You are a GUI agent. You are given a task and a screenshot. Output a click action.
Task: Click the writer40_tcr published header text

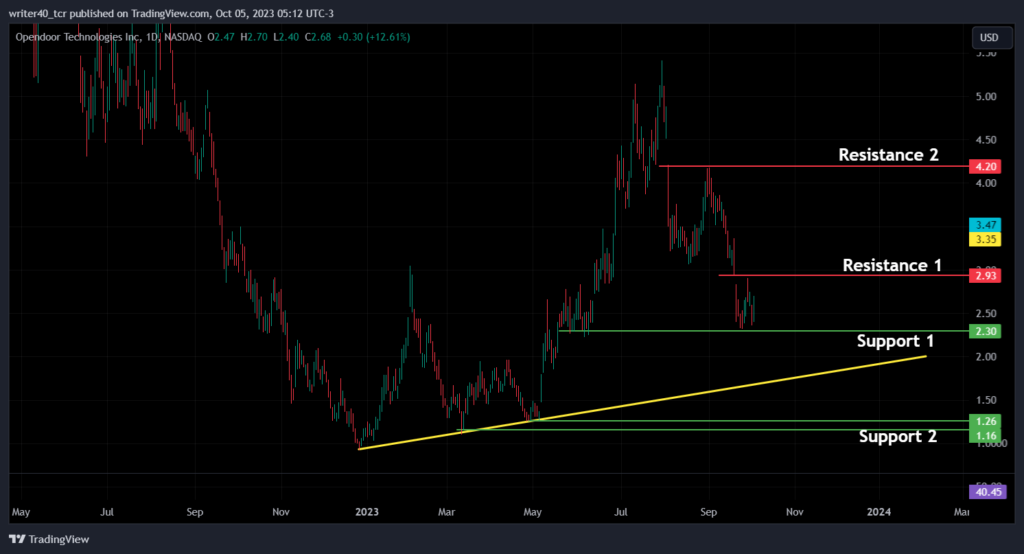[171, 14]
